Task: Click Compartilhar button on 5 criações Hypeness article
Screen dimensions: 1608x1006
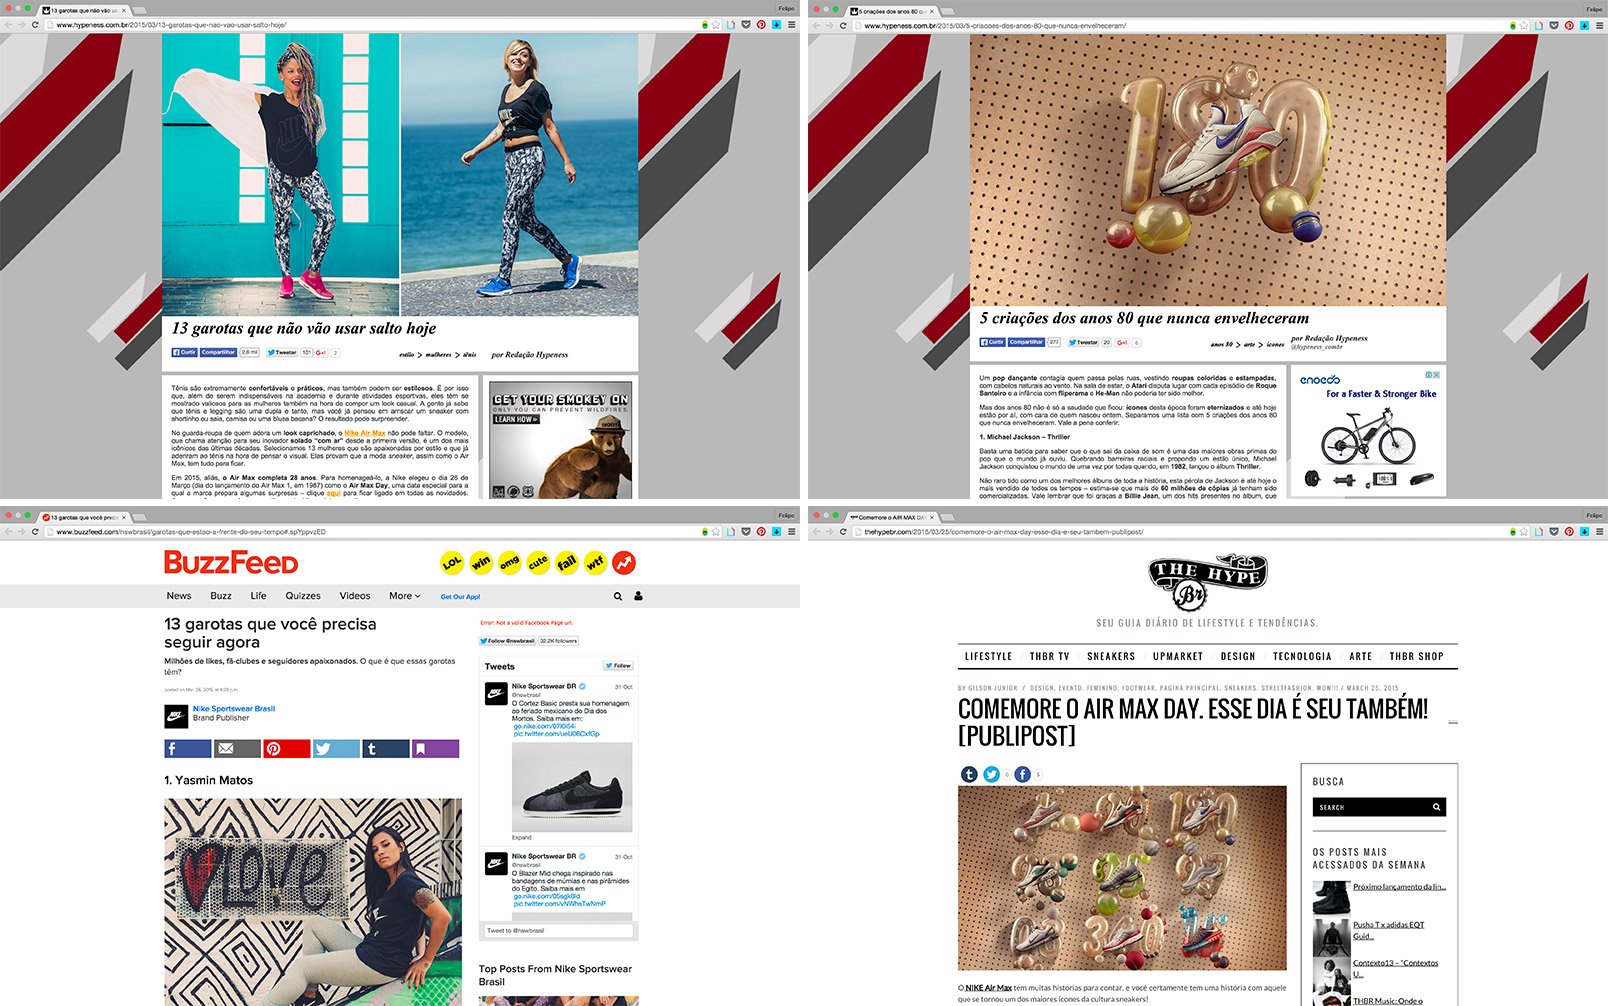Action: (1026, 342)
